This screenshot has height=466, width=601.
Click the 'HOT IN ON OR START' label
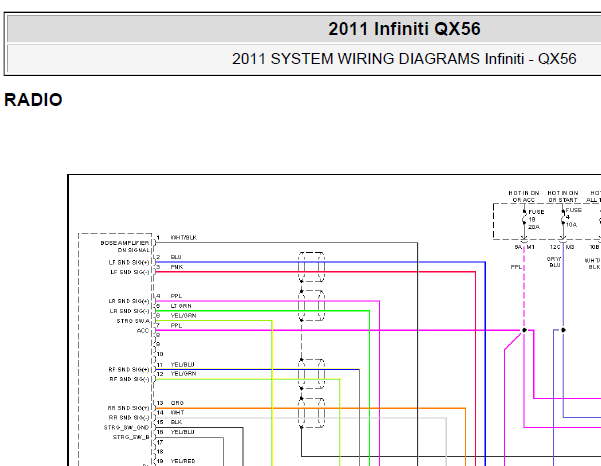(x=563, y=196)
